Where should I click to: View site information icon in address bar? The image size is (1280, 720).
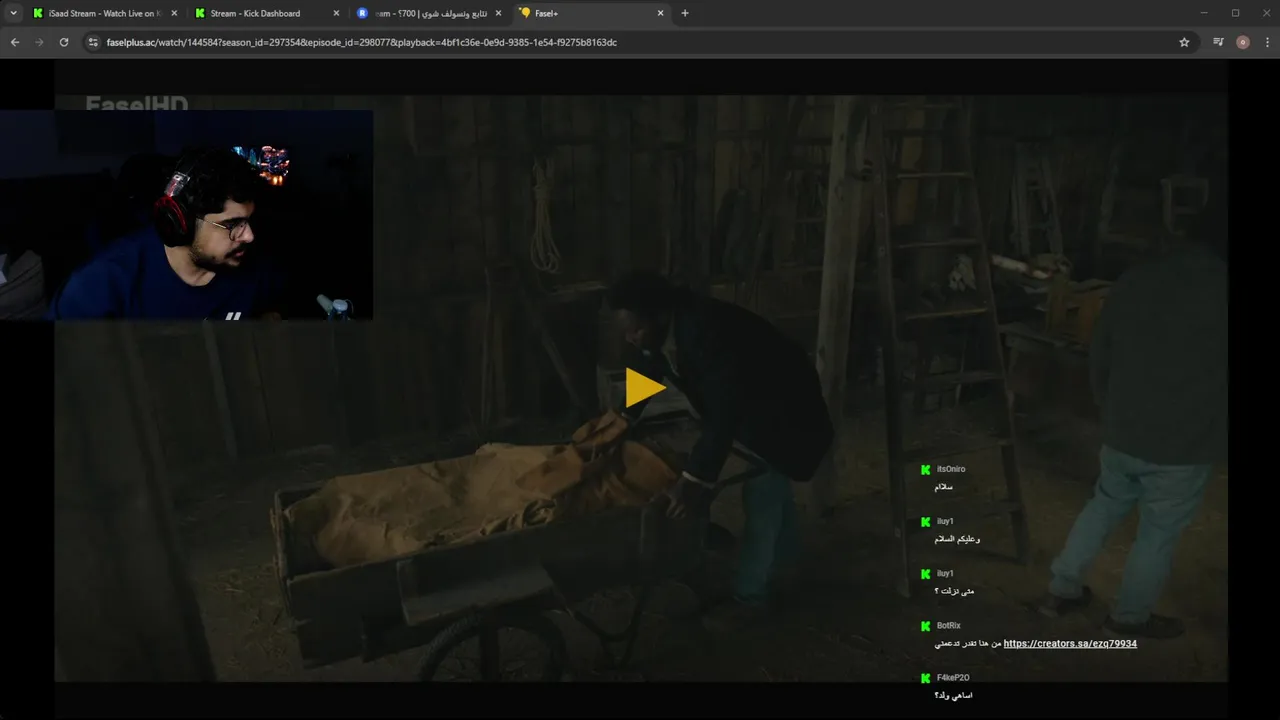point(93,42)
